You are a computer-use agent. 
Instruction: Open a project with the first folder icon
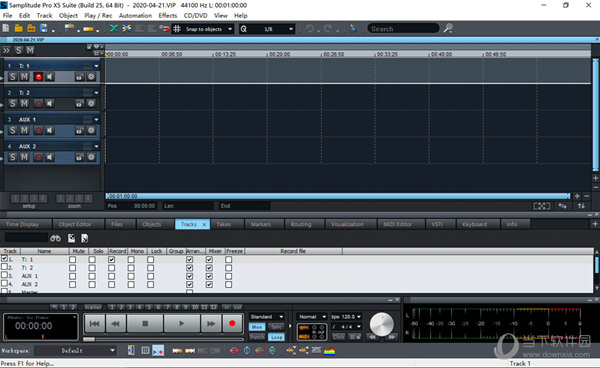coord(18,28)
